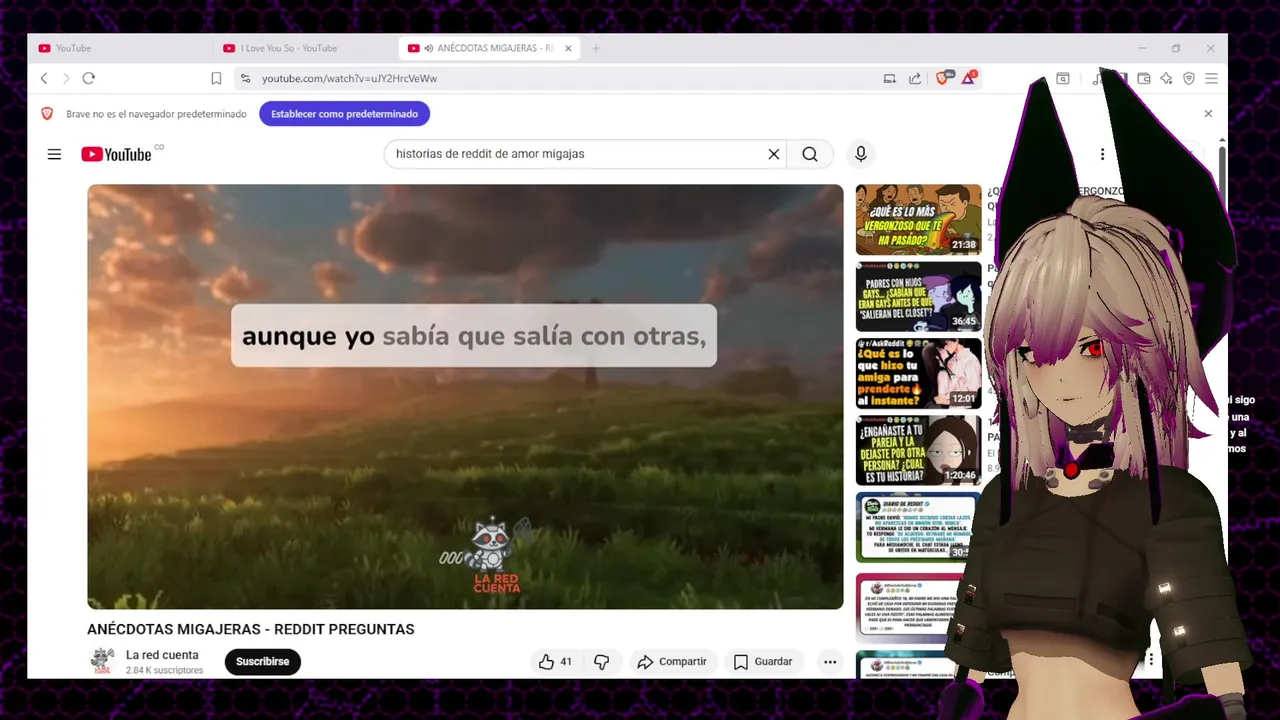
Task: Open more actions ellipsis under video
Action: [x=830, y=661]
